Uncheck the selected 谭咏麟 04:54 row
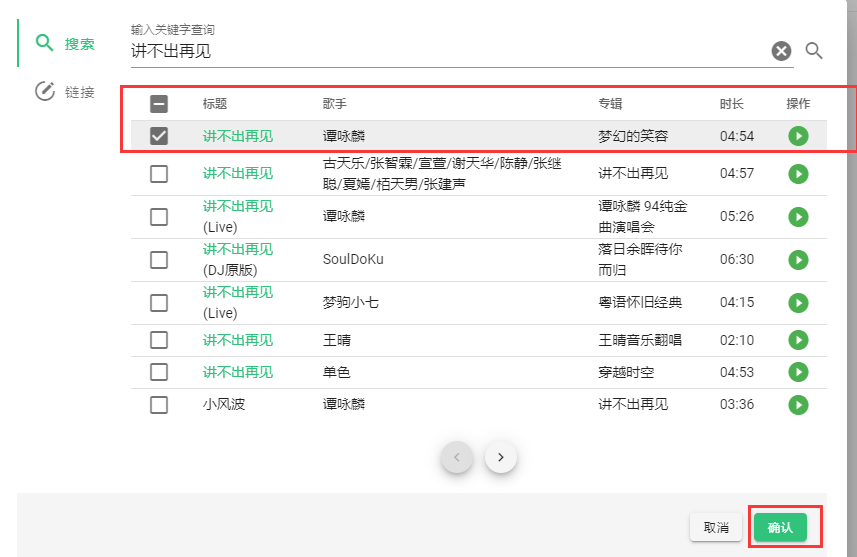This screenshot has width=857, height=557. (x=159, y=136)
